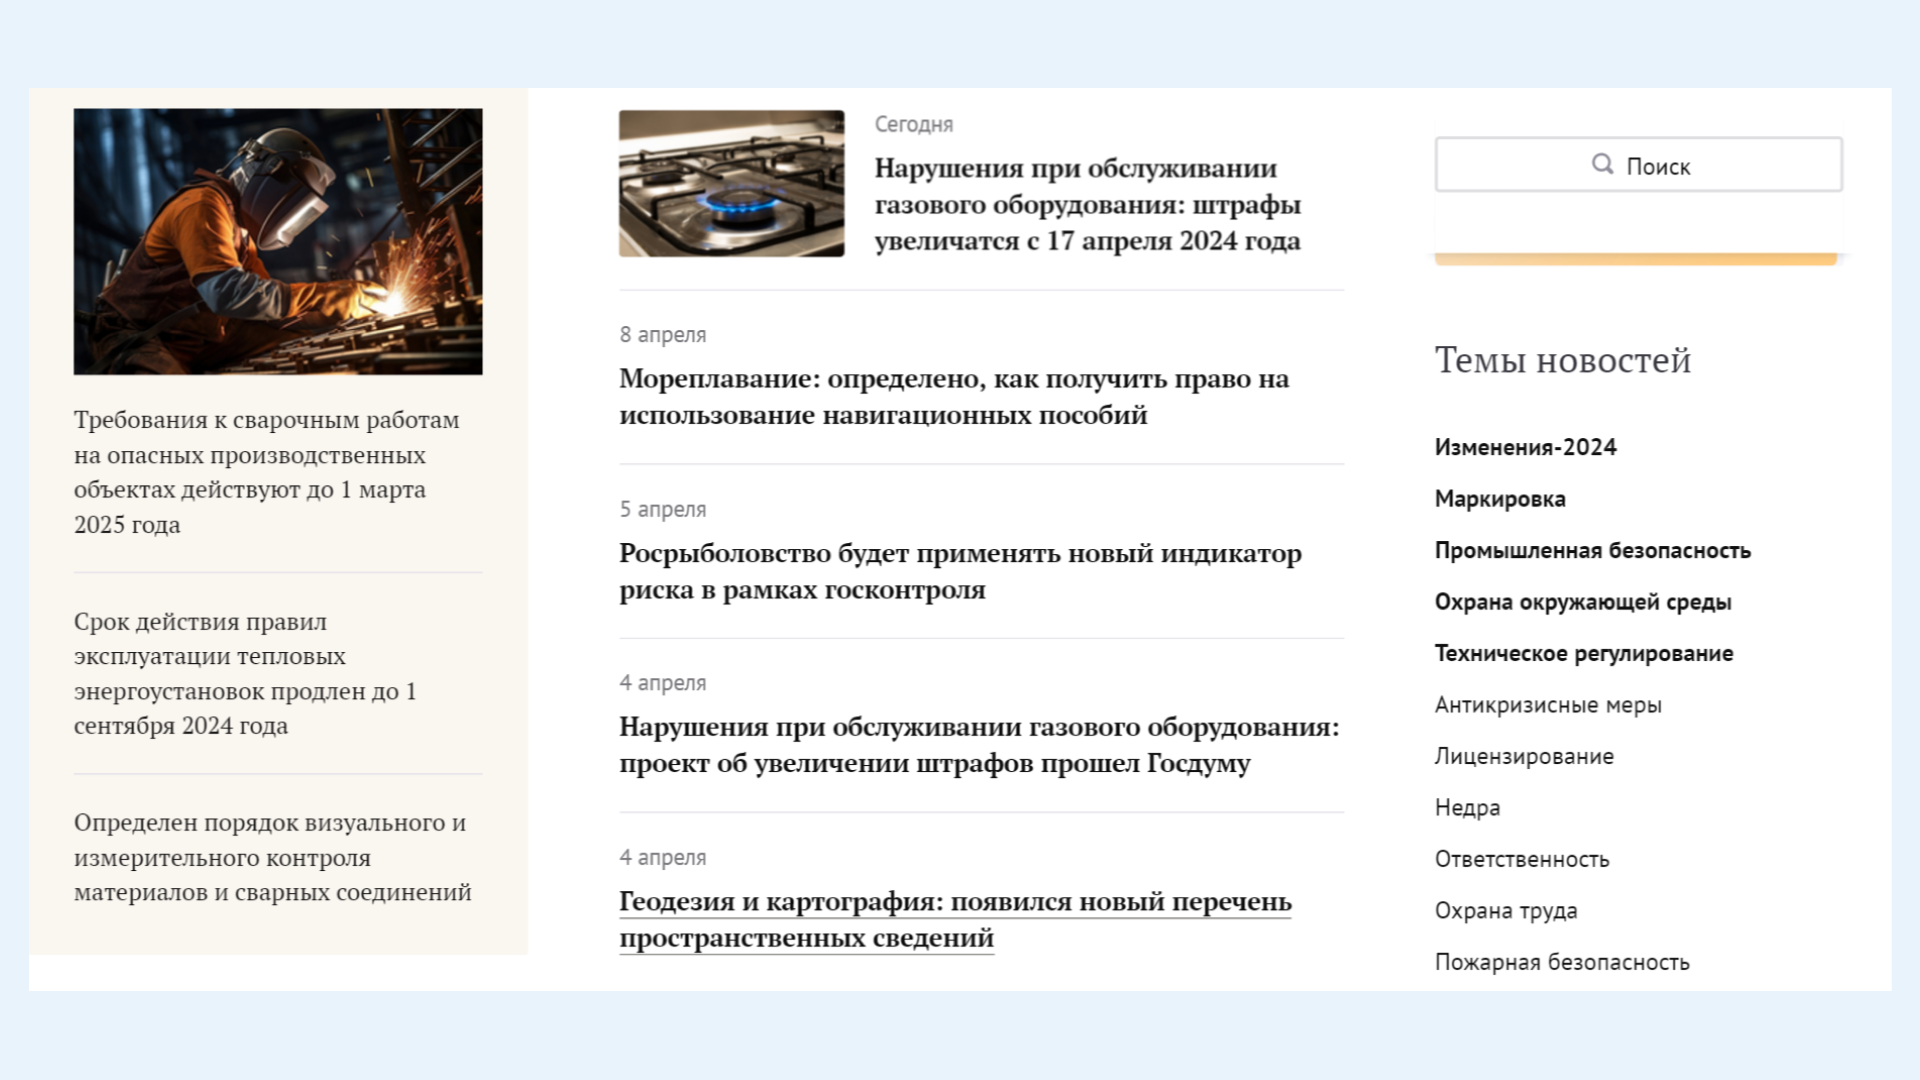Open article on тепловых энергоустановок rules extension
The height and width of the screenshot is (1080, 1920).
pos(245,673)
